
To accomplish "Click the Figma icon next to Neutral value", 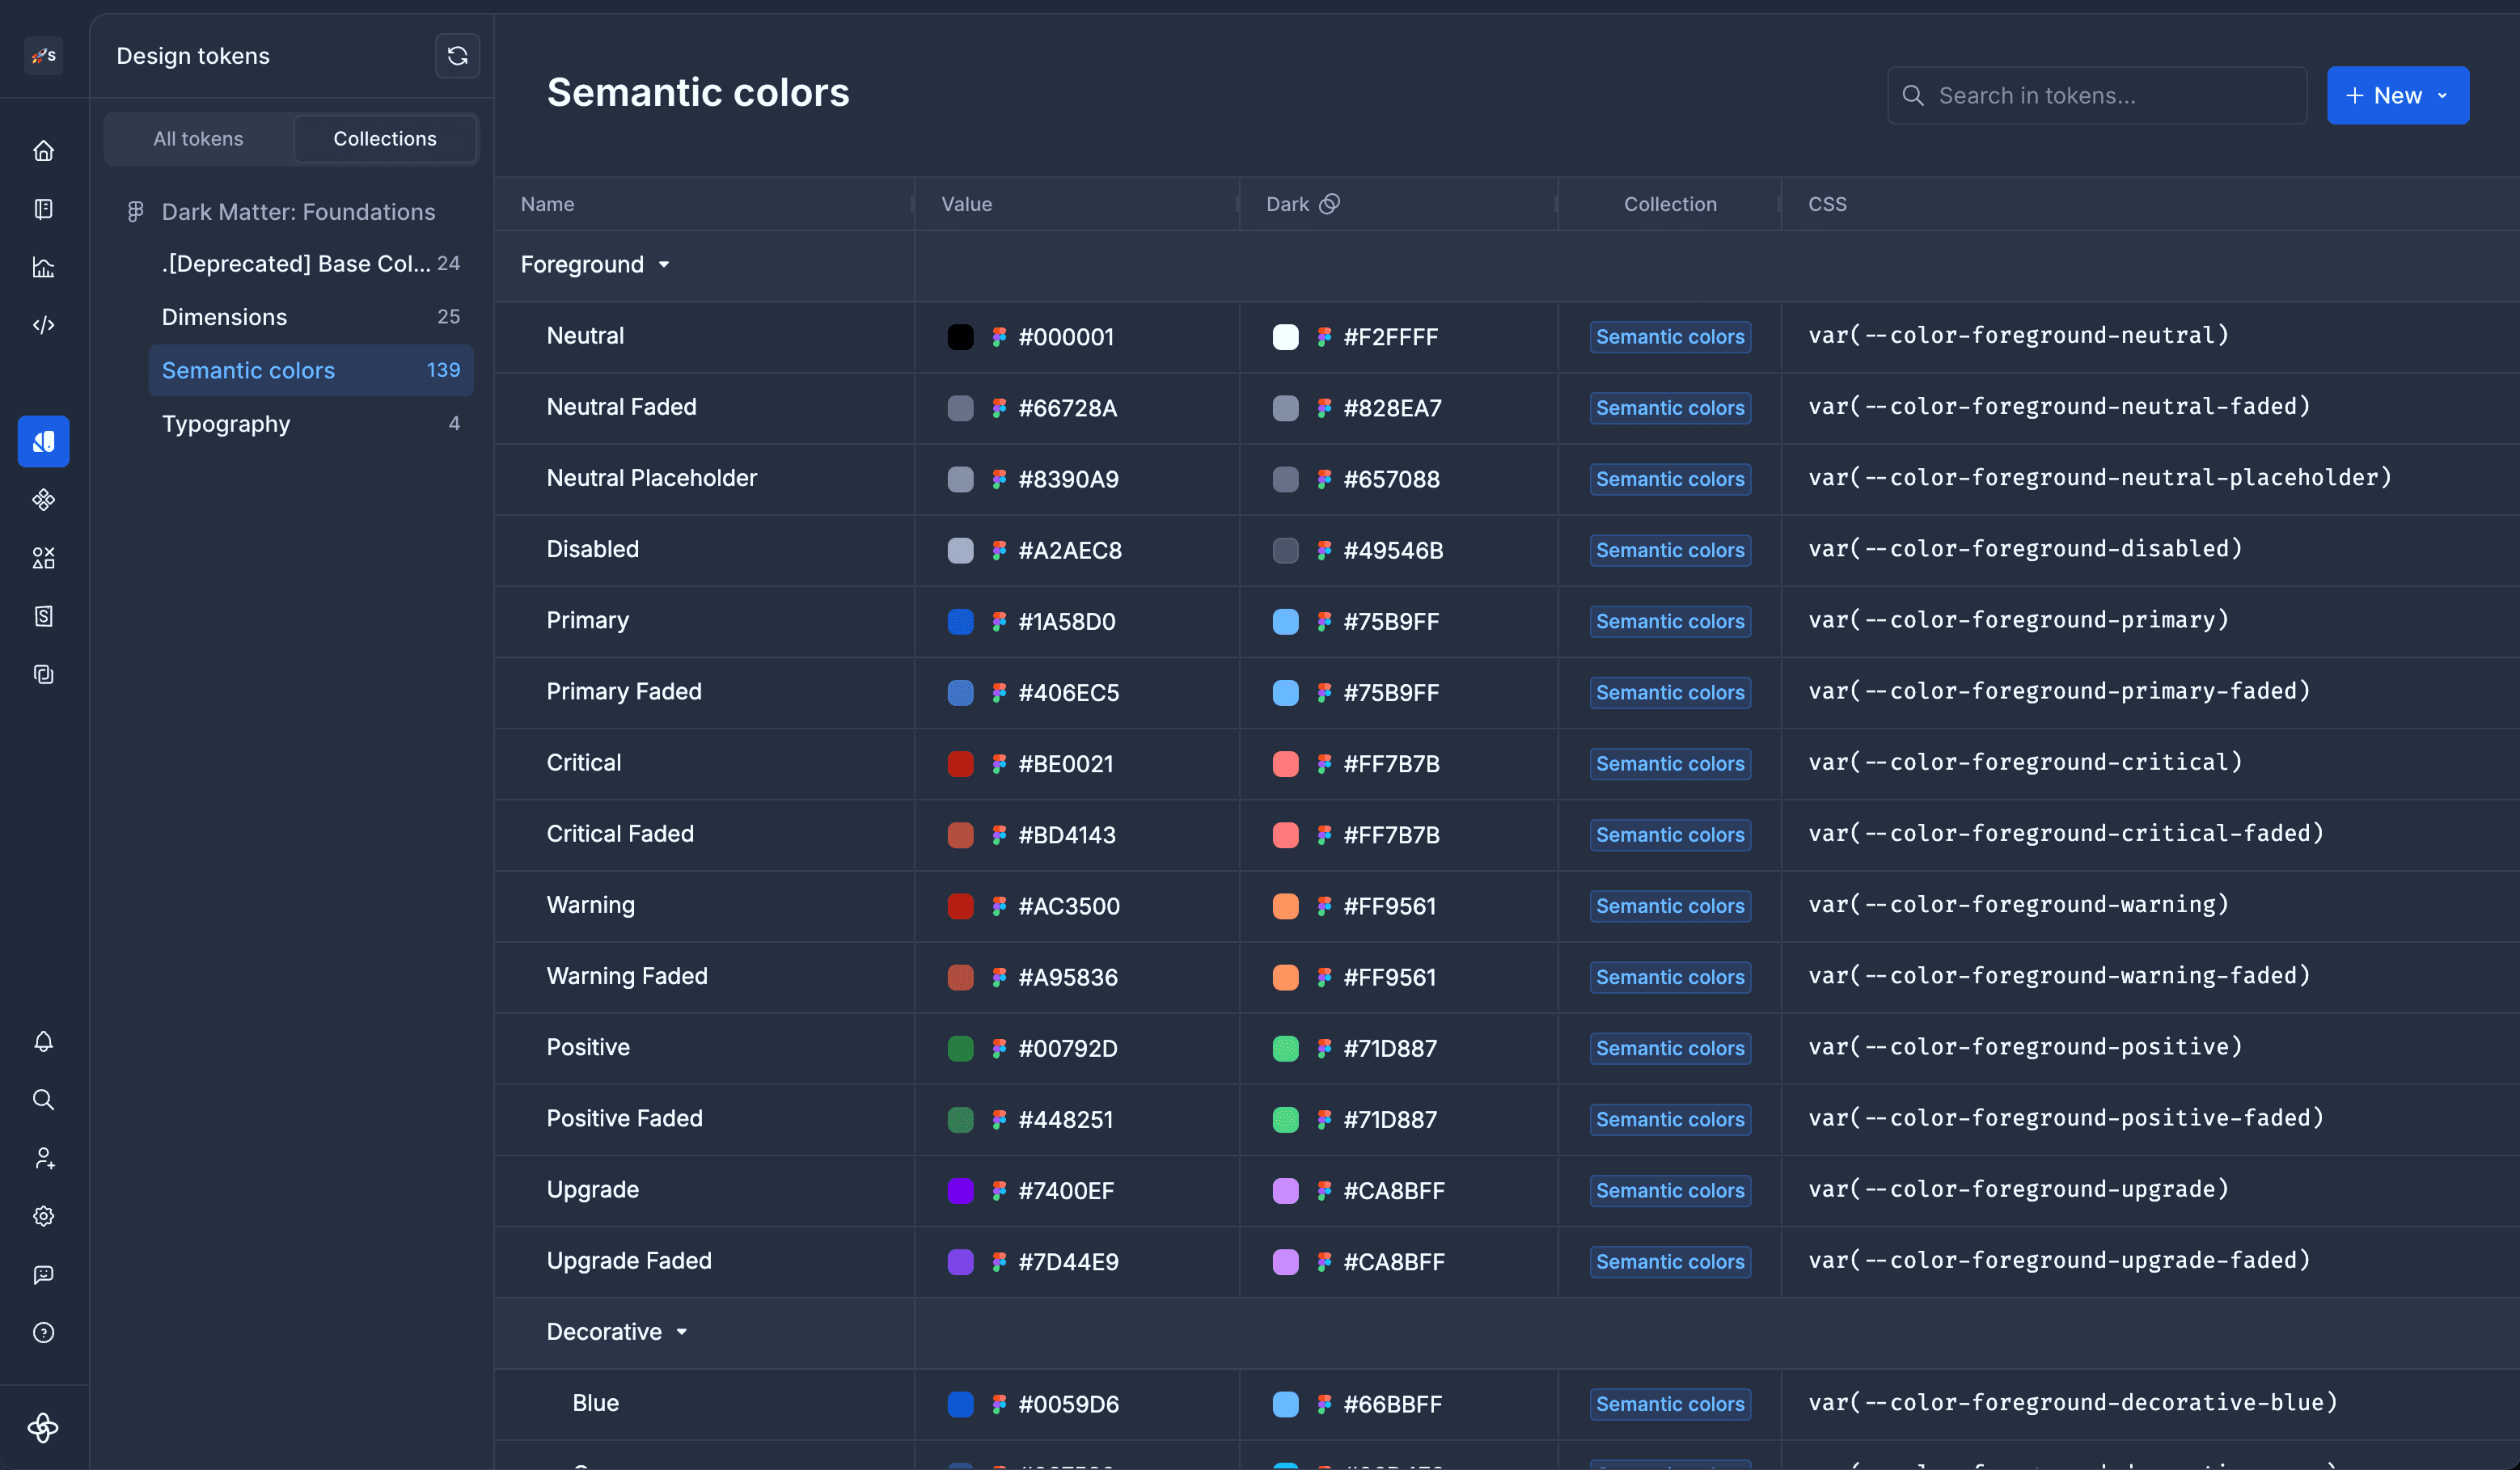I will [1000, 337].
